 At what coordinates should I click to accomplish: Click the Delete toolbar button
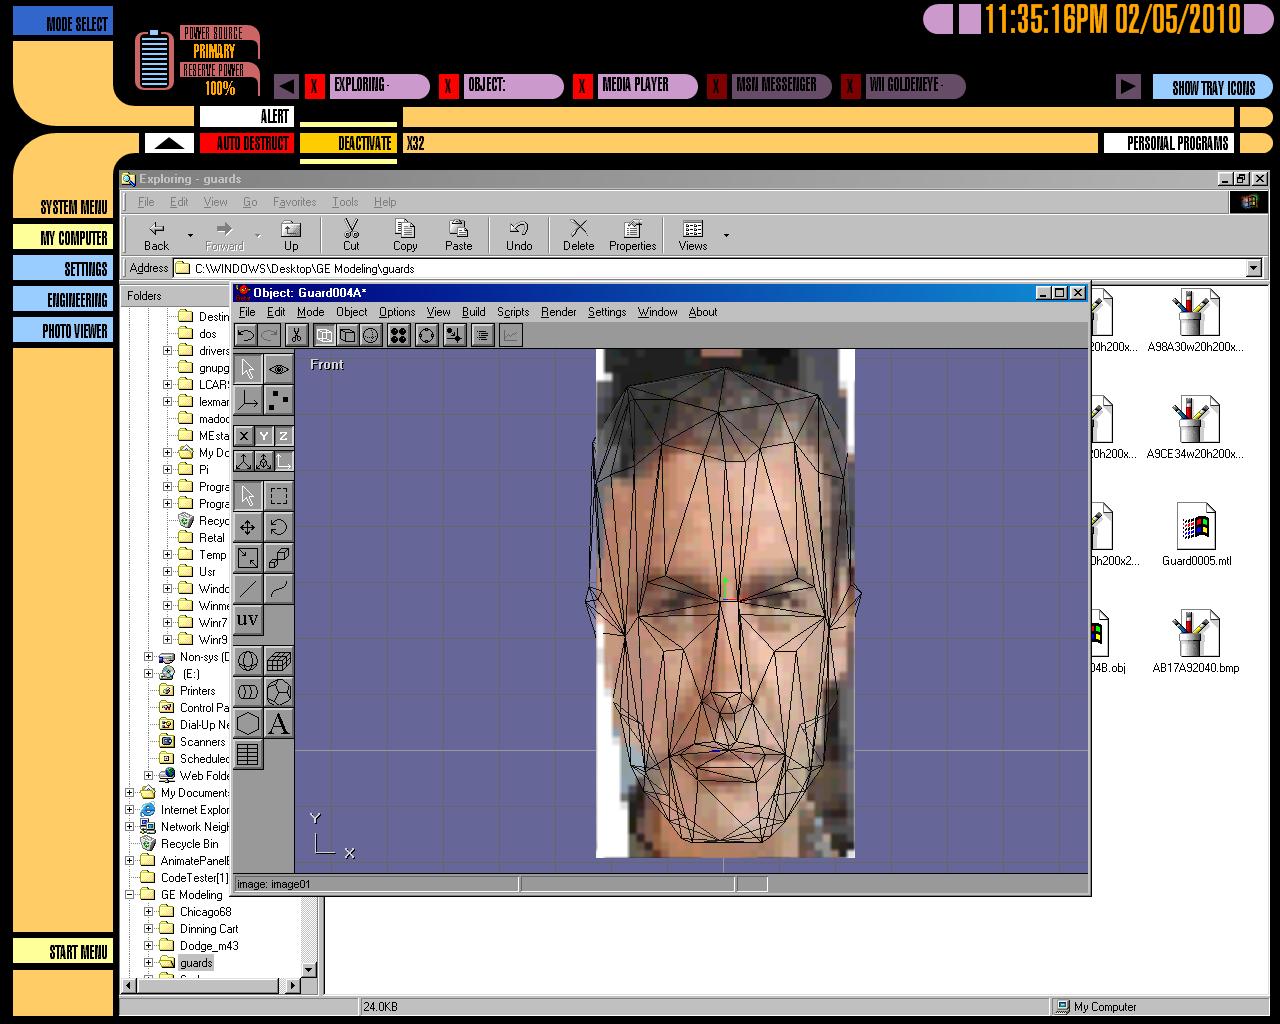pos(578,236)
